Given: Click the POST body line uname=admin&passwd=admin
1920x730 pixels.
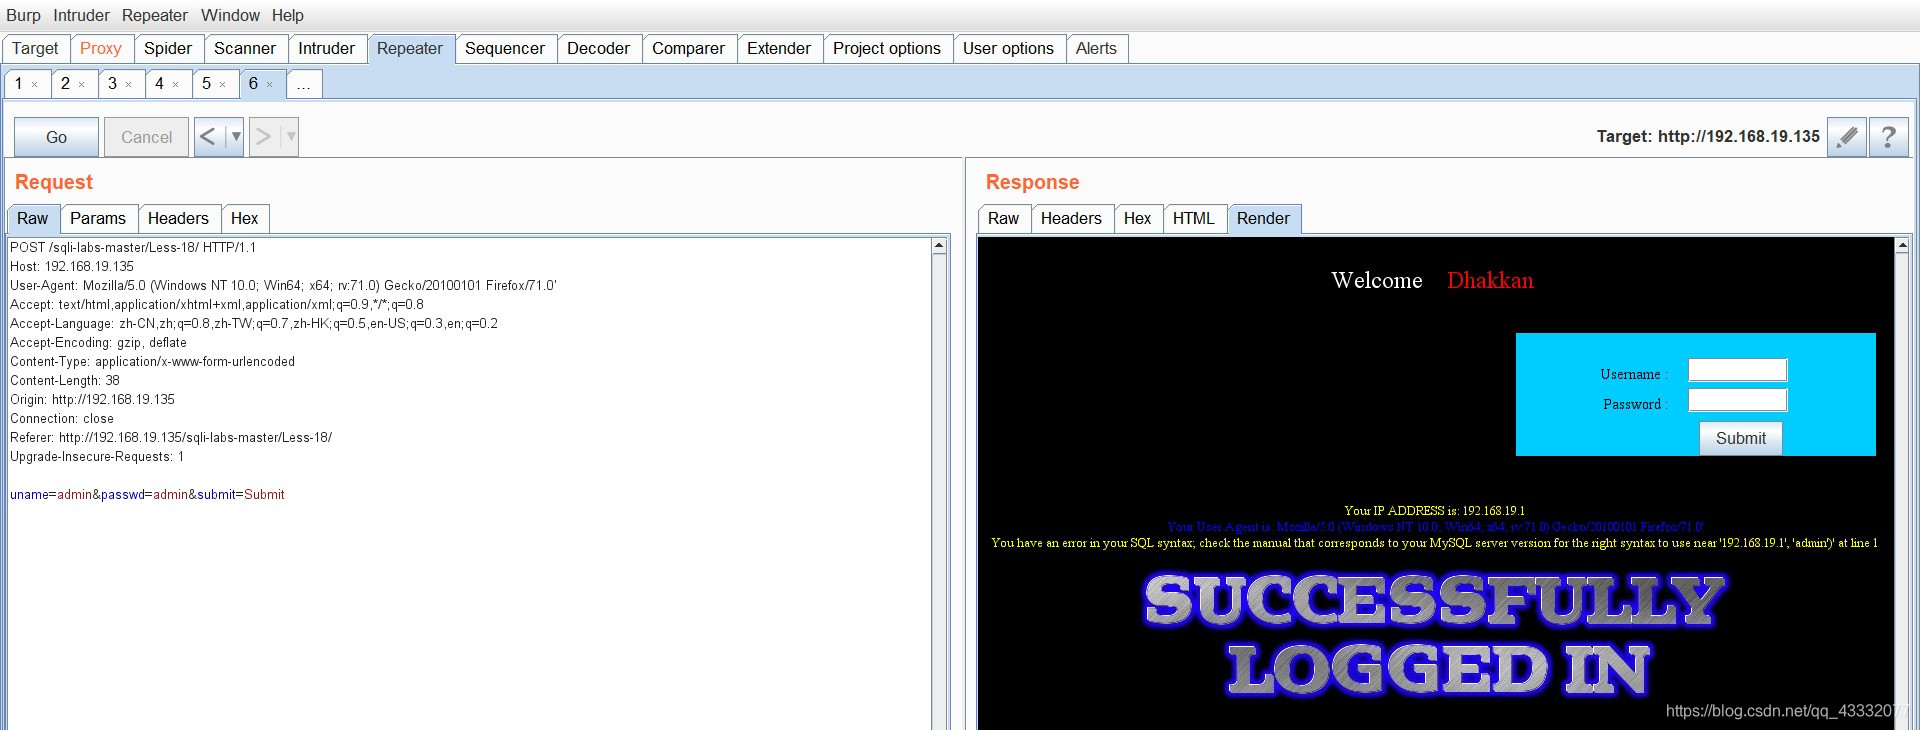Looking at the screenshot, I should tap(147, 494).
